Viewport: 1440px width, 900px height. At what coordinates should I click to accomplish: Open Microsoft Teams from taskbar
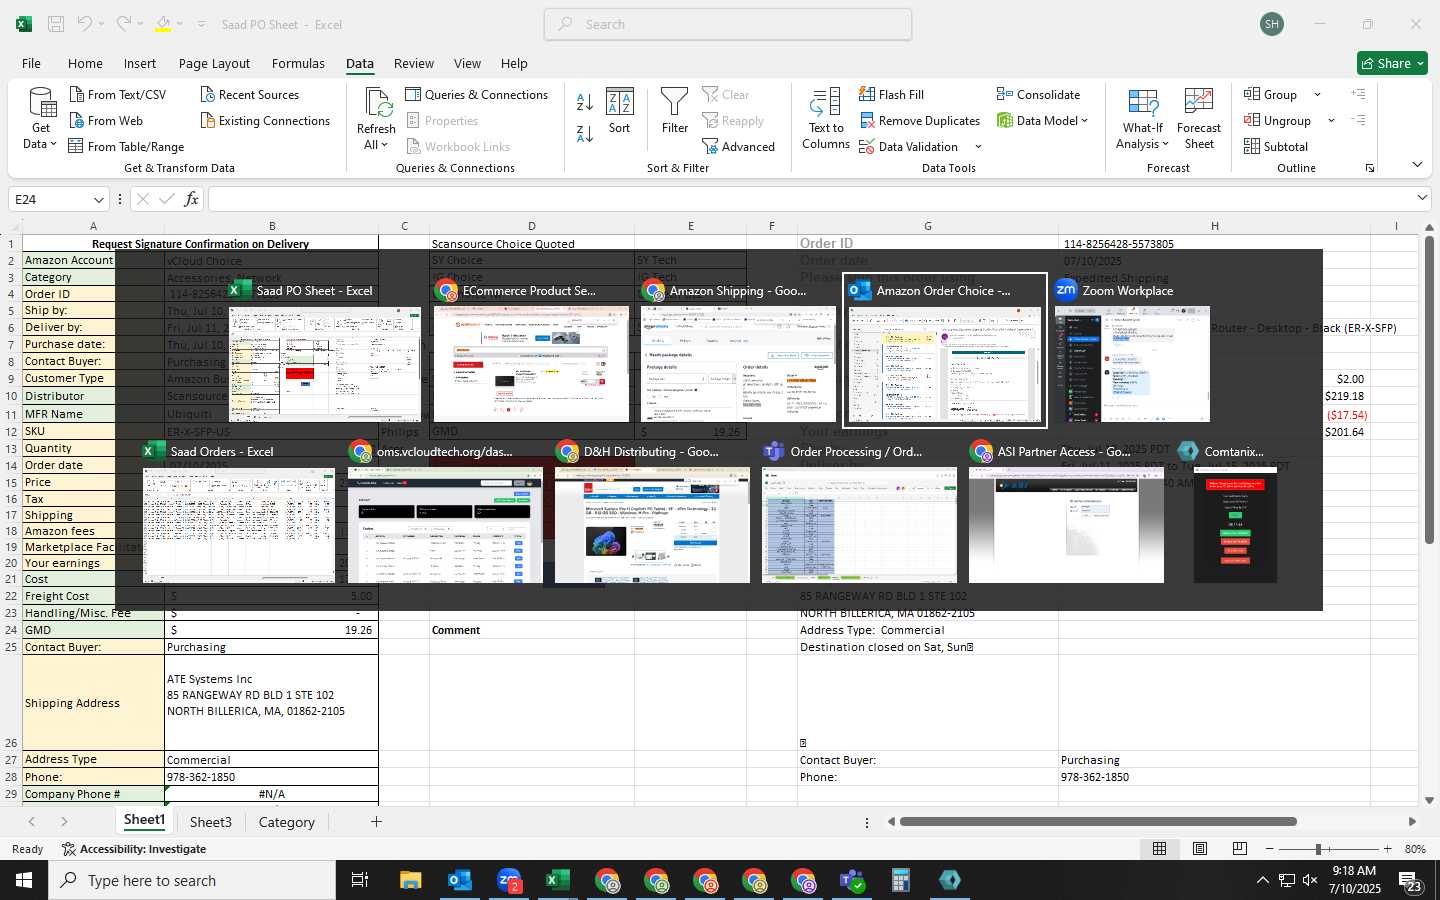pos(852,880)
